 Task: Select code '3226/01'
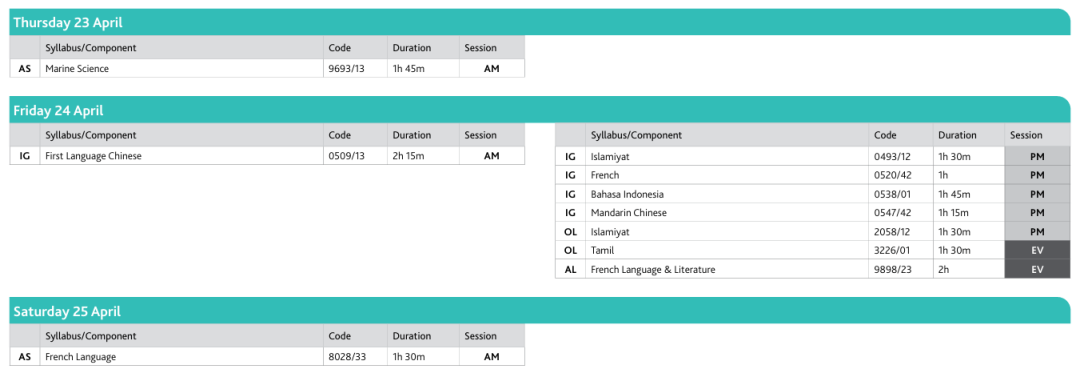(x=900, y=251)
